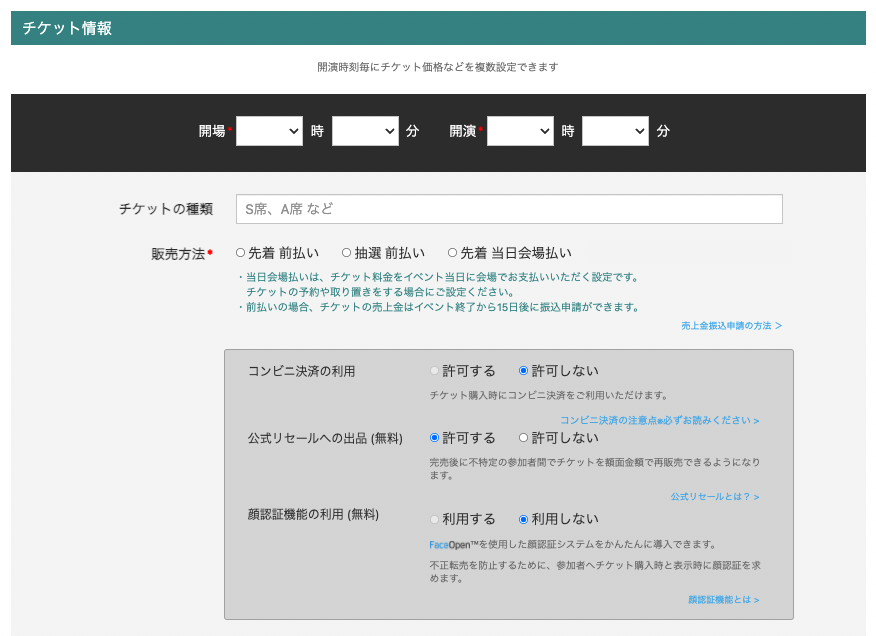
Task: Select 利用する for 顔認証機能
Action: tap(434, 519)
